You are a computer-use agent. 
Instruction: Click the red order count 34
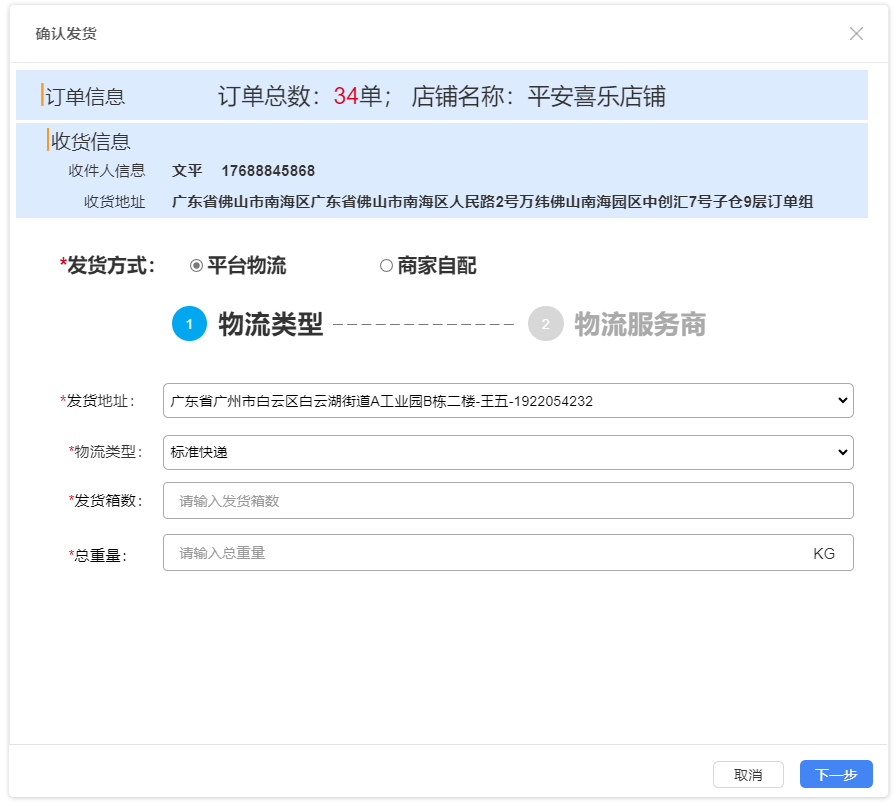click(346, 96)
